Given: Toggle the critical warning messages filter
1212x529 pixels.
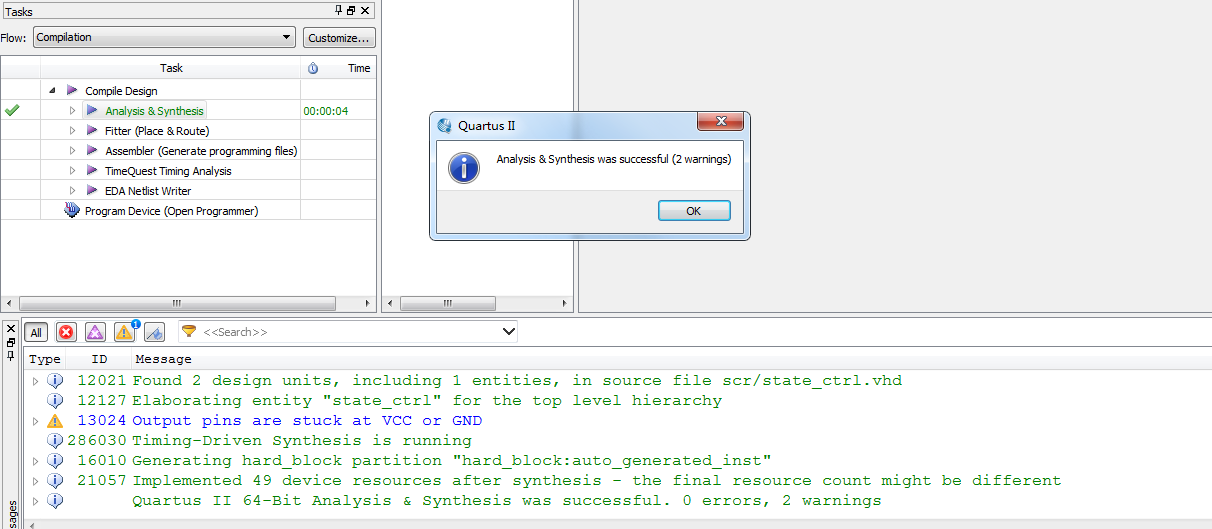Looking at the screenshot, I should click(x=95, y=332).
